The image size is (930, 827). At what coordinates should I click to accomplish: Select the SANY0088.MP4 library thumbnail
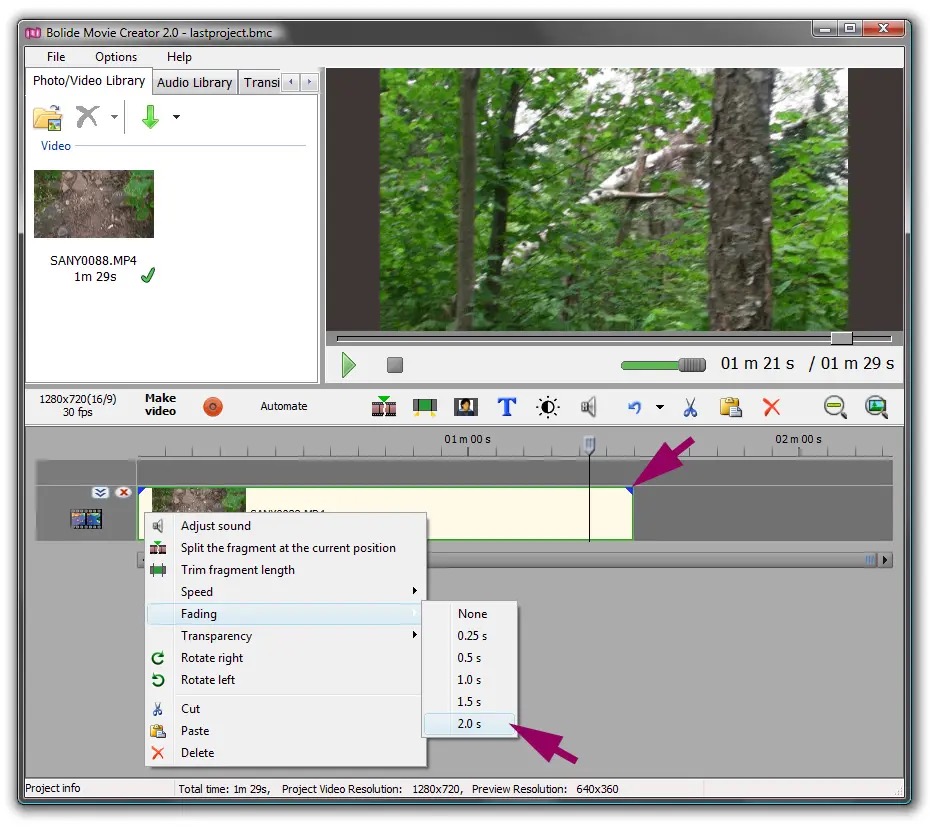94,204
